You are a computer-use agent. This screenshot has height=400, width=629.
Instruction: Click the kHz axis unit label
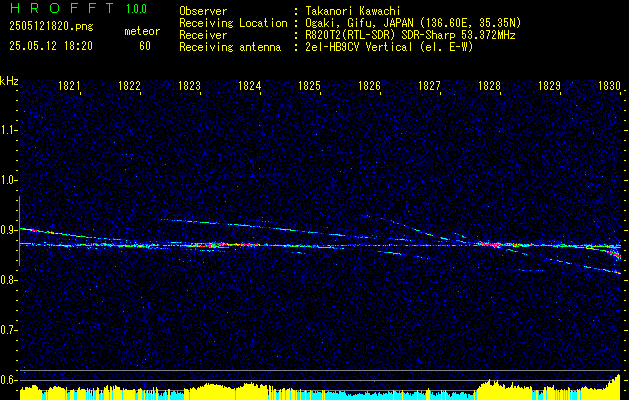9,81
